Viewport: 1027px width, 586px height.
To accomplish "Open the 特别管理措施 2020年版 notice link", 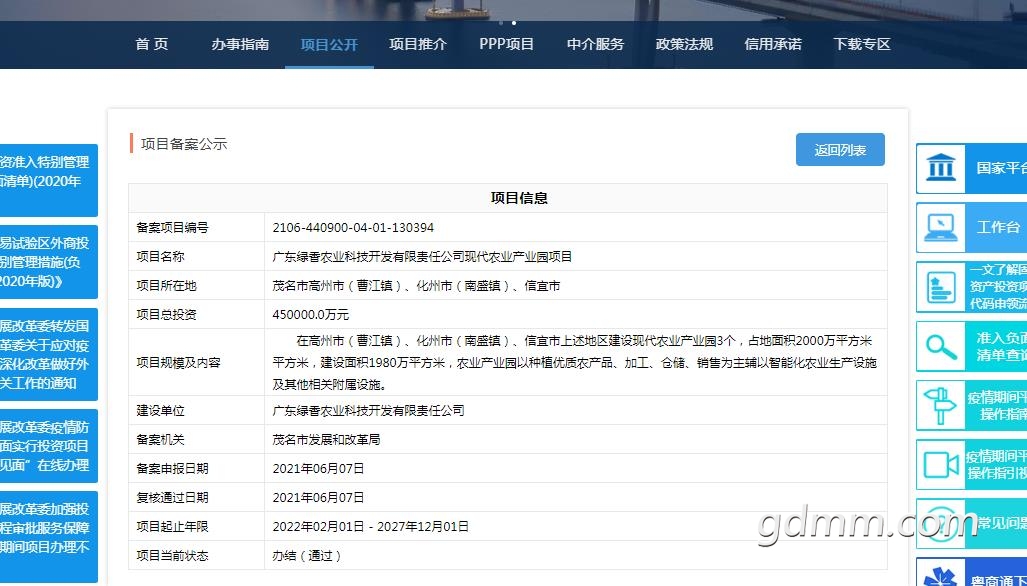I will click(48, 262).
